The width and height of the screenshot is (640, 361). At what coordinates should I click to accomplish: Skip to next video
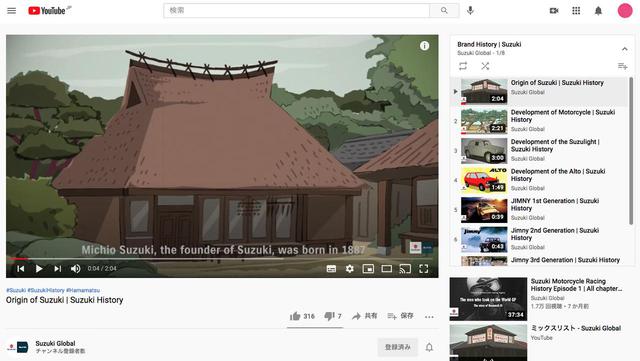click(x=58, y=268)
